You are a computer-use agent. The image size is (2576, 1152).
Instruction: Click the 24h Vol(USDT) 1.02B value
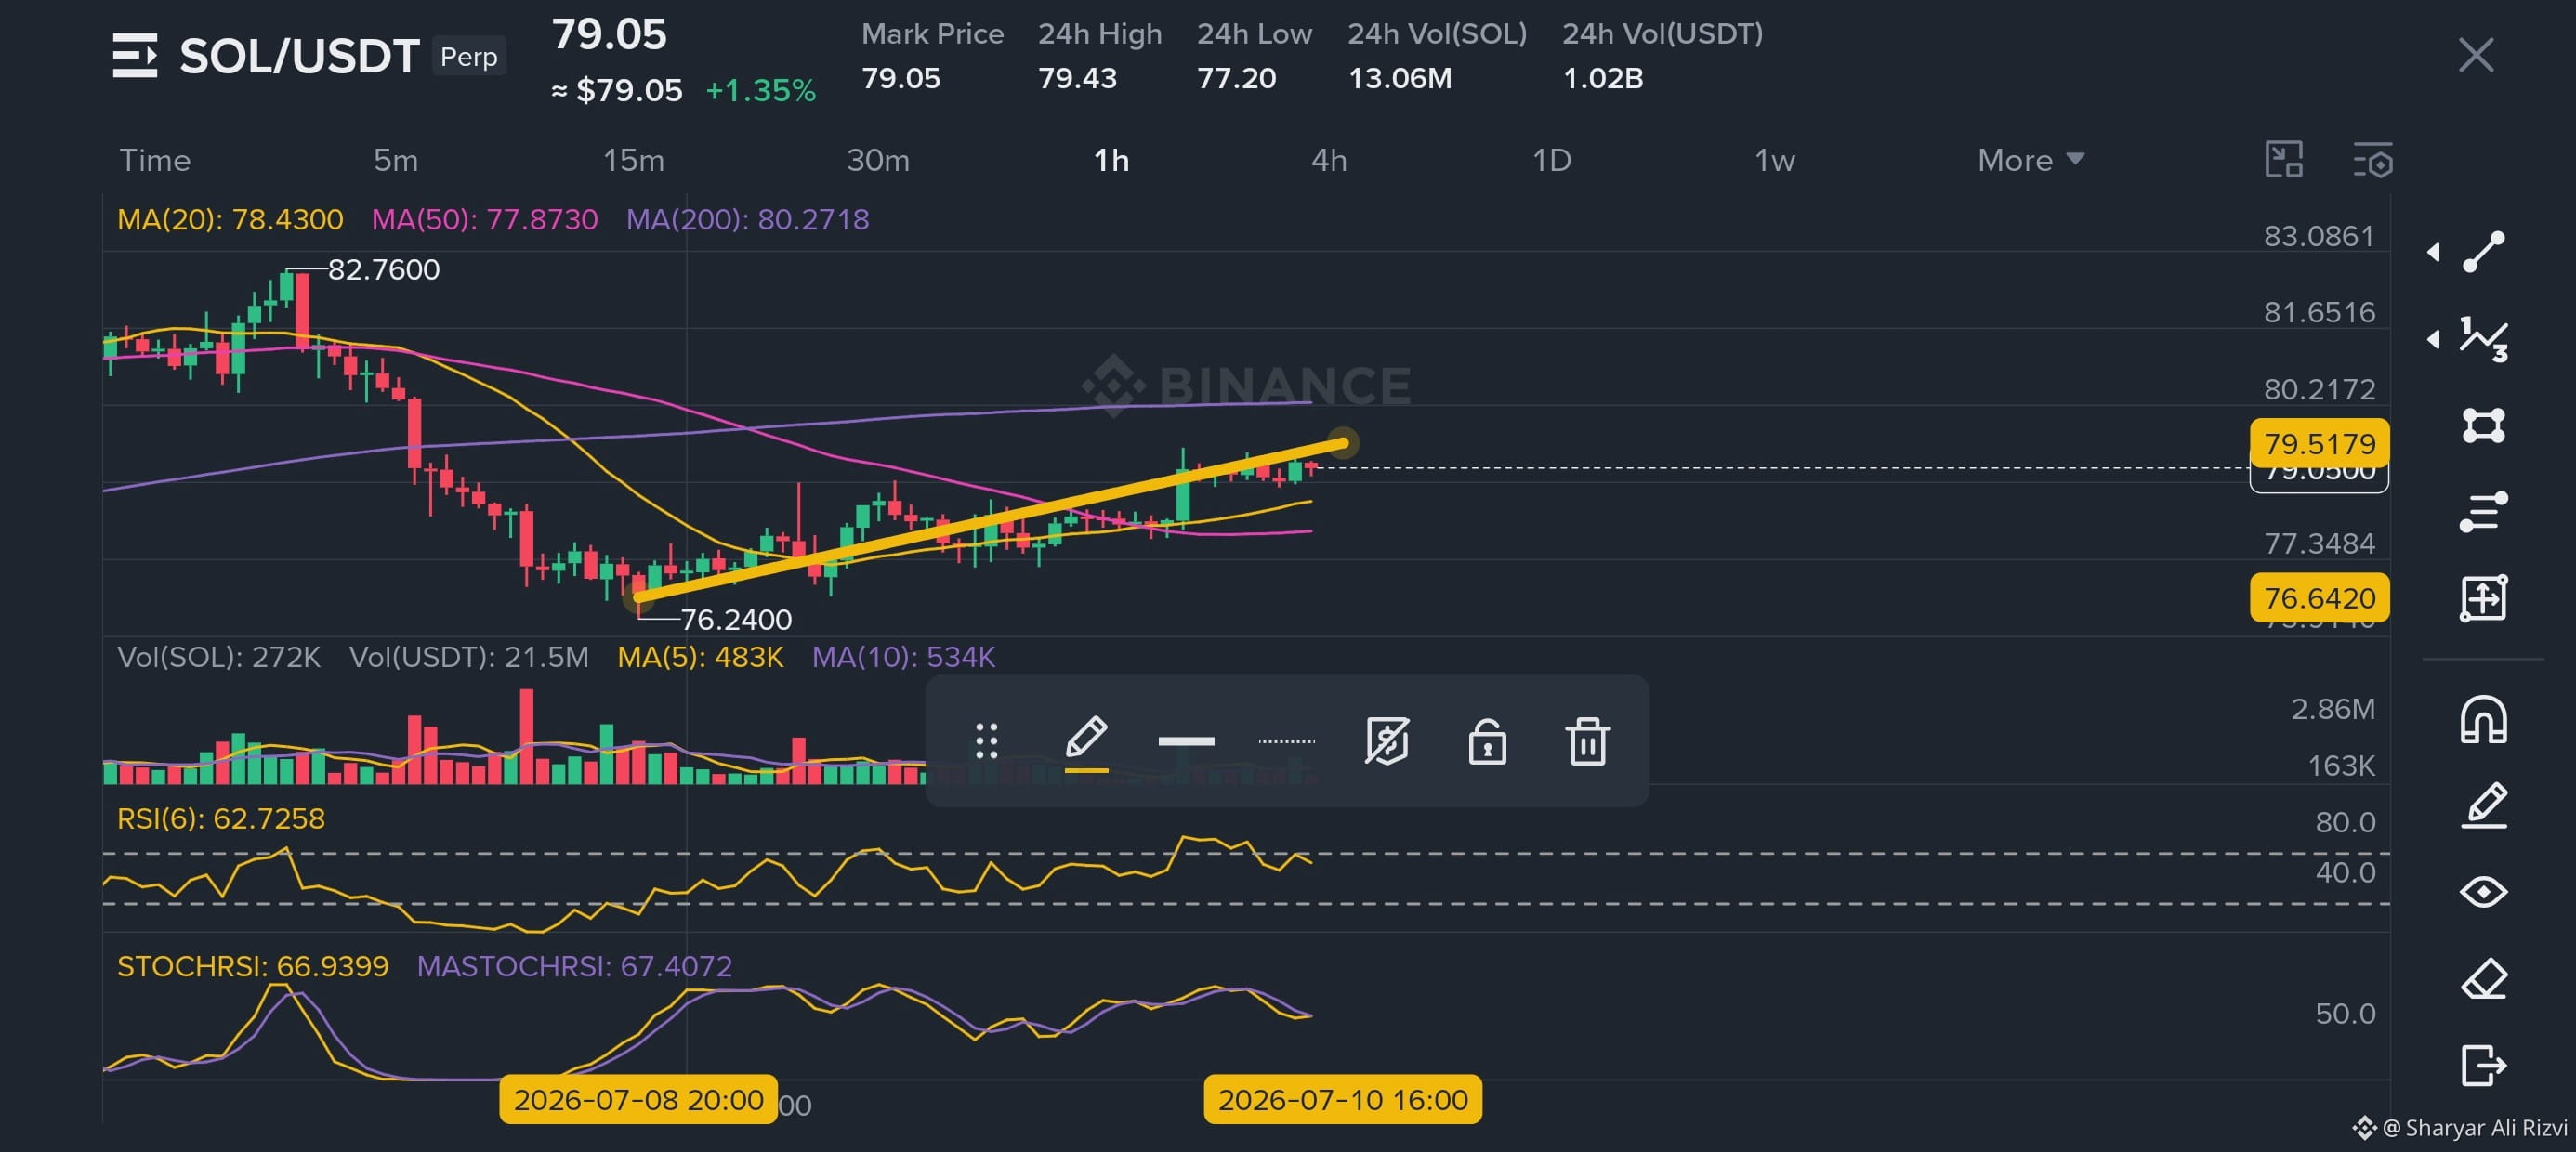coord(1603,78)
